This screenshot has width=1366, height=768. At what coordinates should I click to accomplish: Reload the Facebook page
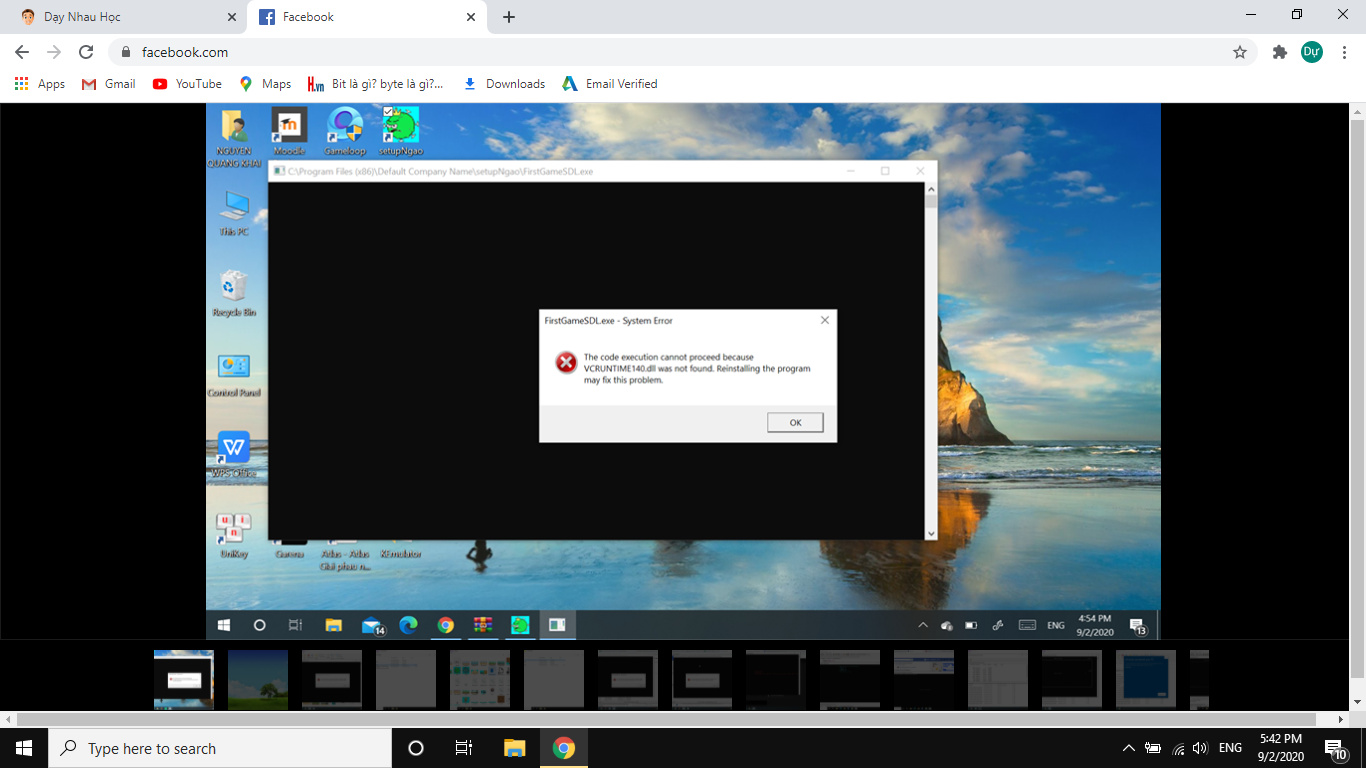[86, 52]
